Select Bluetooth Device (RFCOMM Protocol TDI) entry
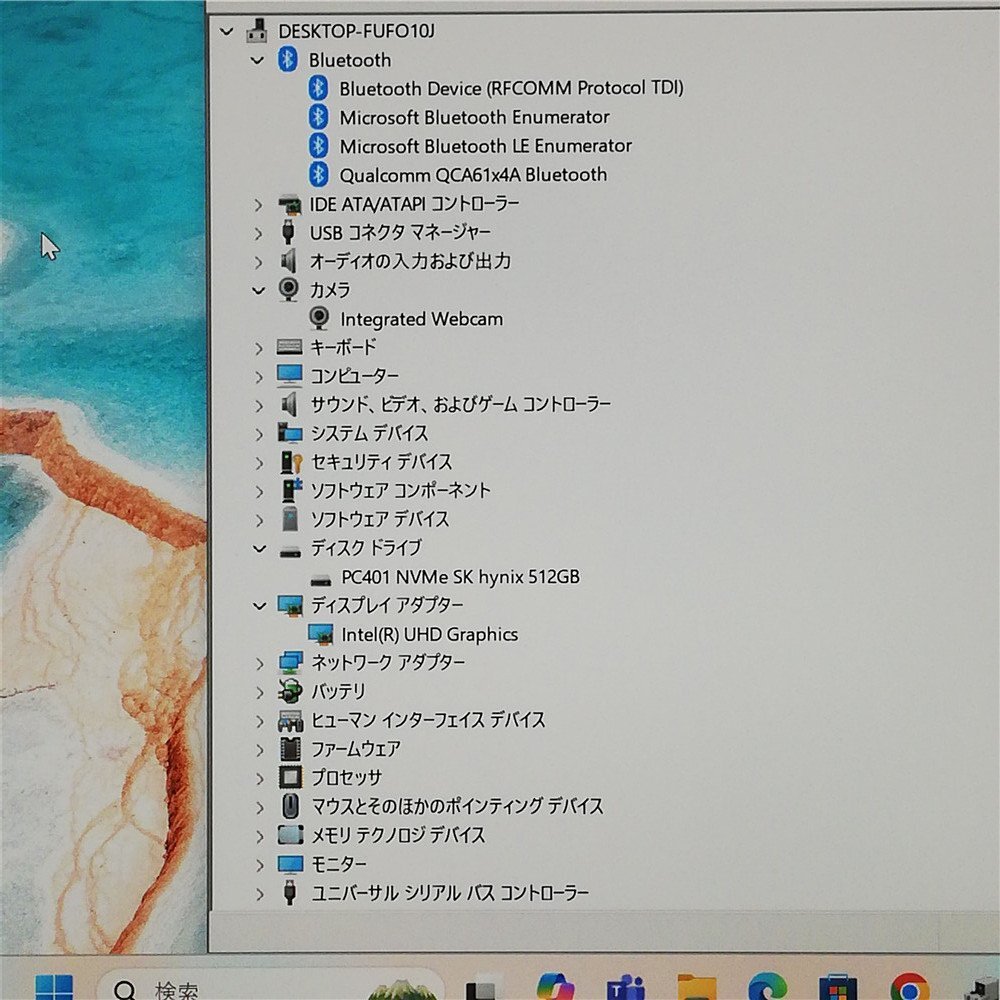1000x1000 pixels. 511,88
